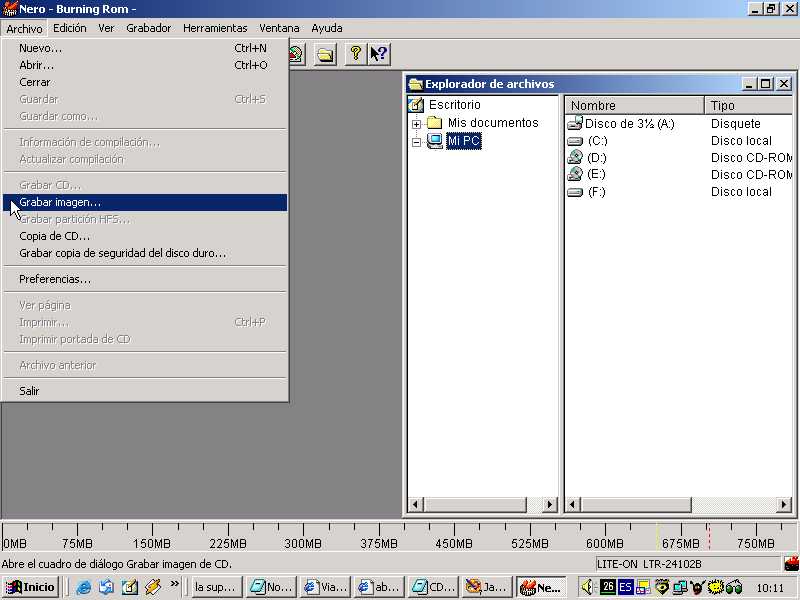The height and width of the screenshot is (600, 800).
Task: Sort by the Nombre column header
Action: click(x=634, y=105)
